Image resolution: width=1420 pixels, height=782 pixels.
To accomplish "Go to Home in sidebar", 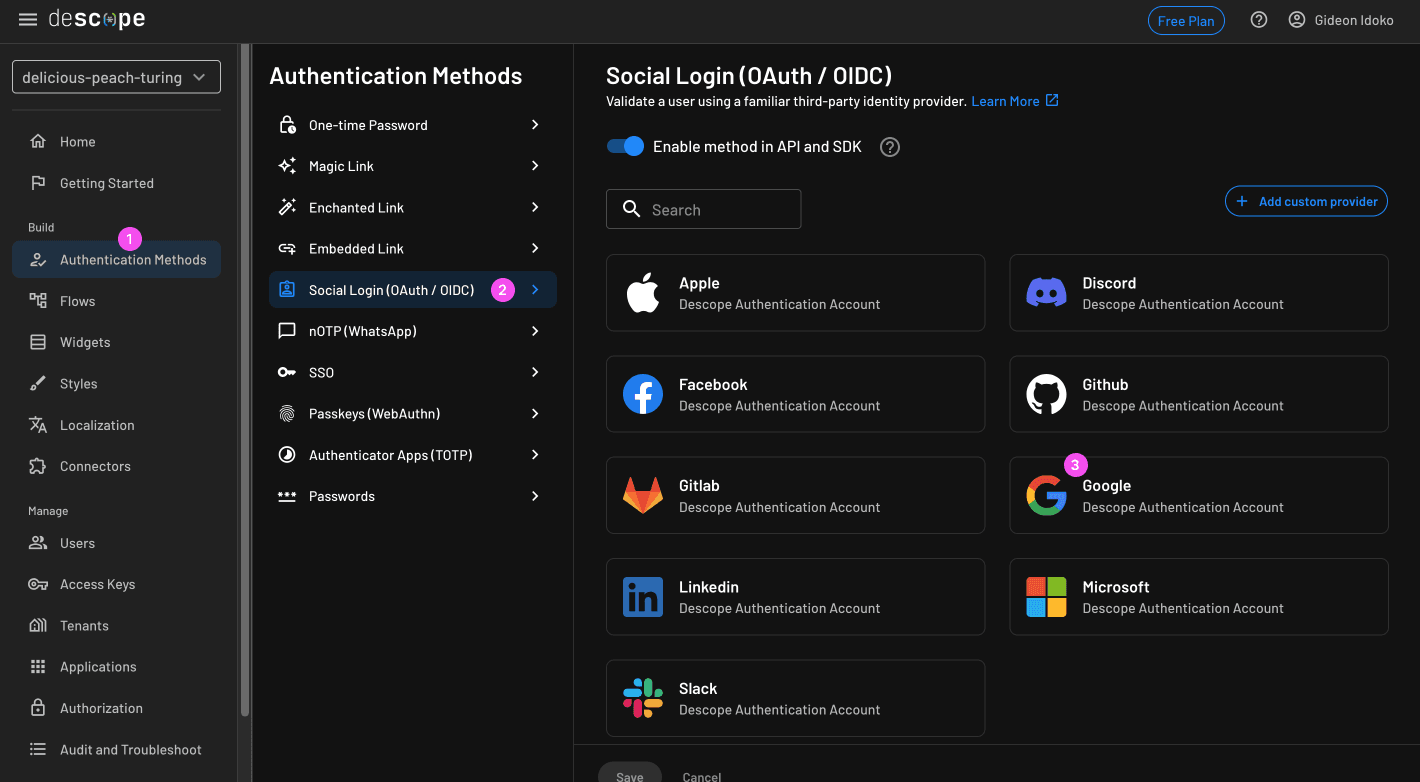I will 116,141.
